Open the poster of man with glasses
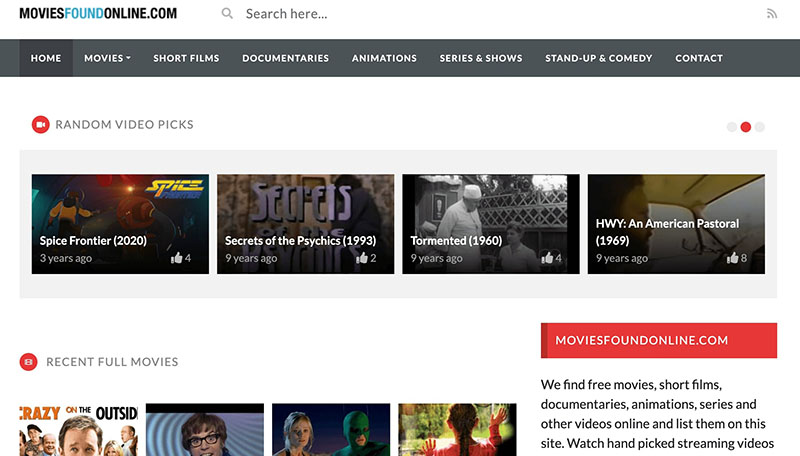800x456 pixels. point(205,429)
